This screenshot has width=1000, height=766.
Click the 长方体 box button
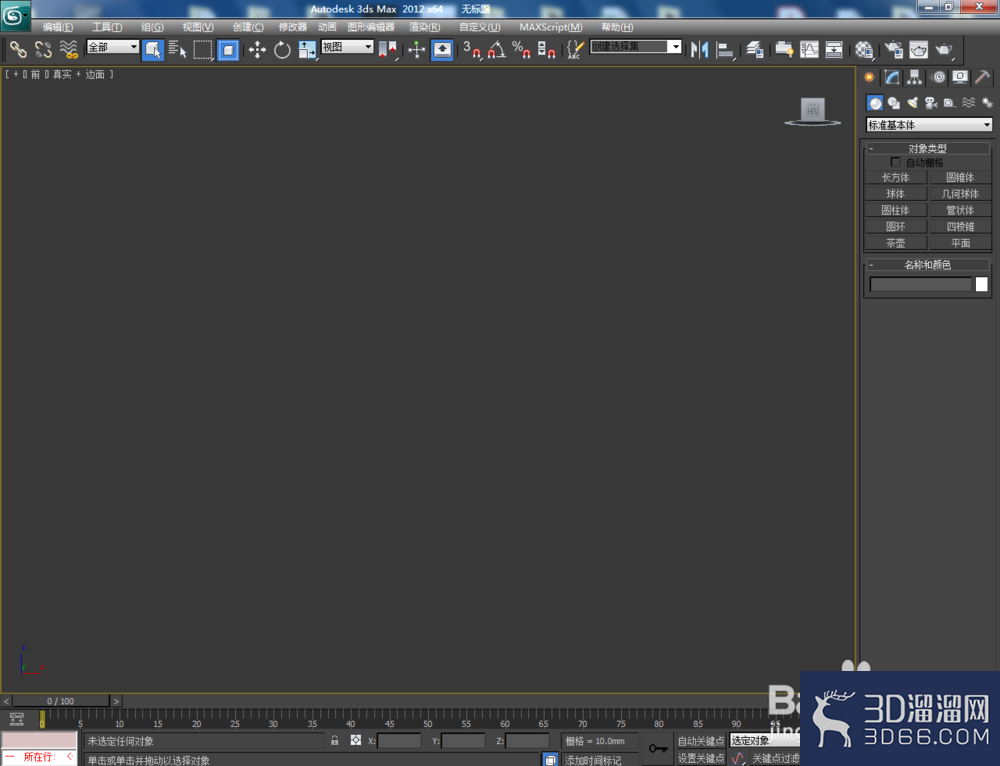click(x=895, y=177)
